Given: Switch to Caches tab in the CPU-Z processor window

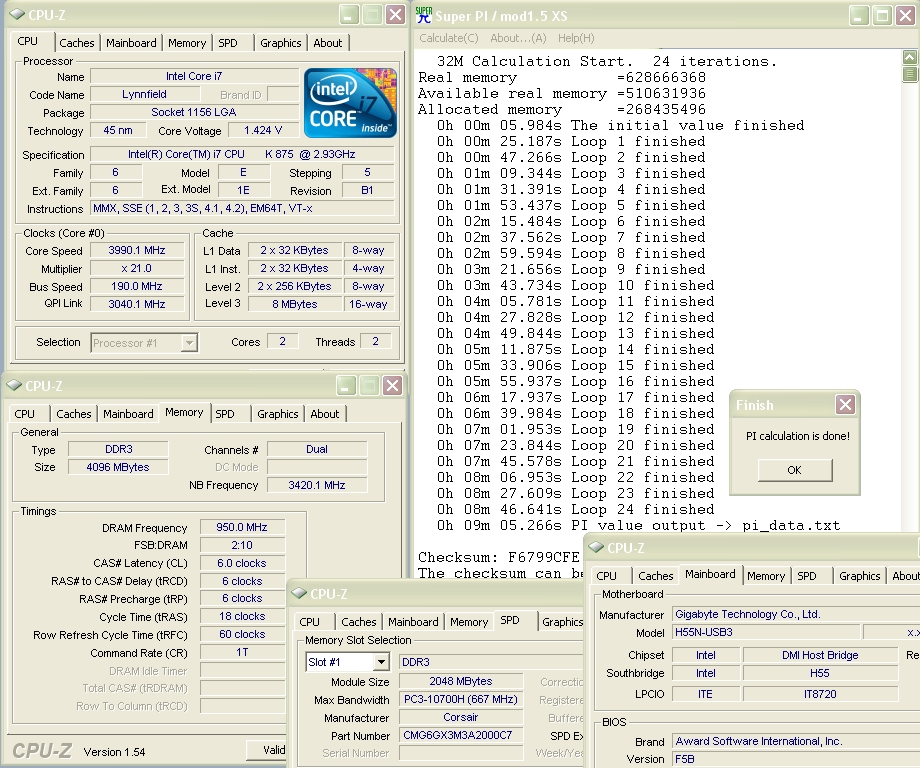Looking at the screenshot, I should pyautogui.click(x=77, y=43).
